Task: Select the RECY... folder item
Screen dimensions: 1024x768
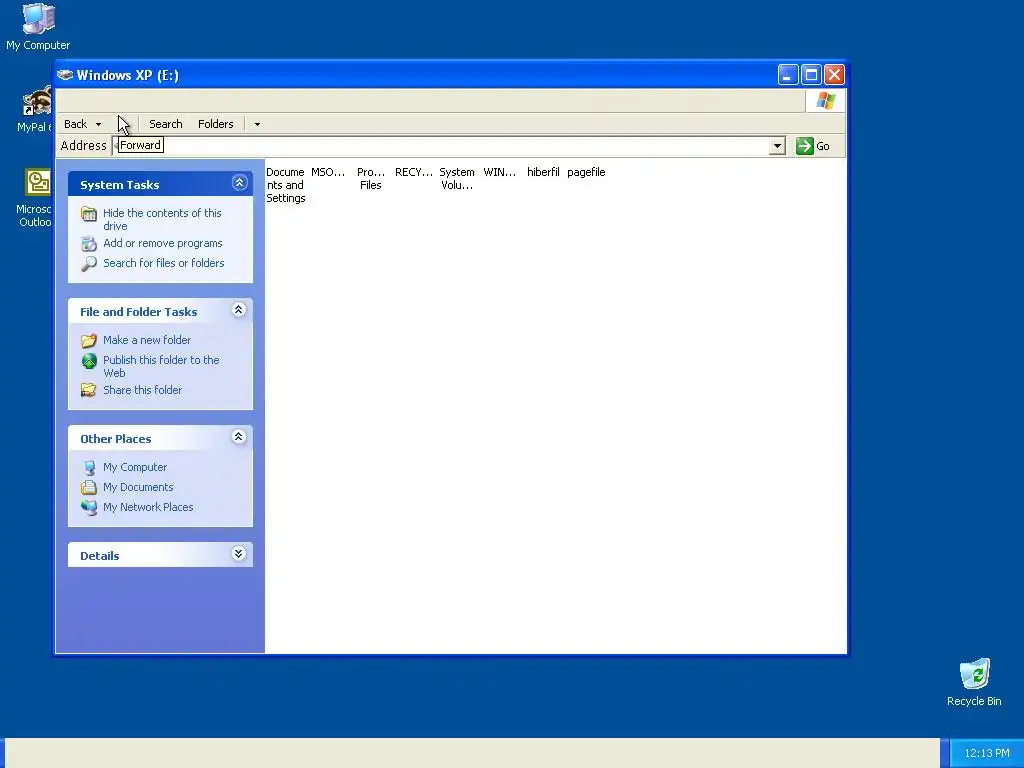Action: (413, 172)
